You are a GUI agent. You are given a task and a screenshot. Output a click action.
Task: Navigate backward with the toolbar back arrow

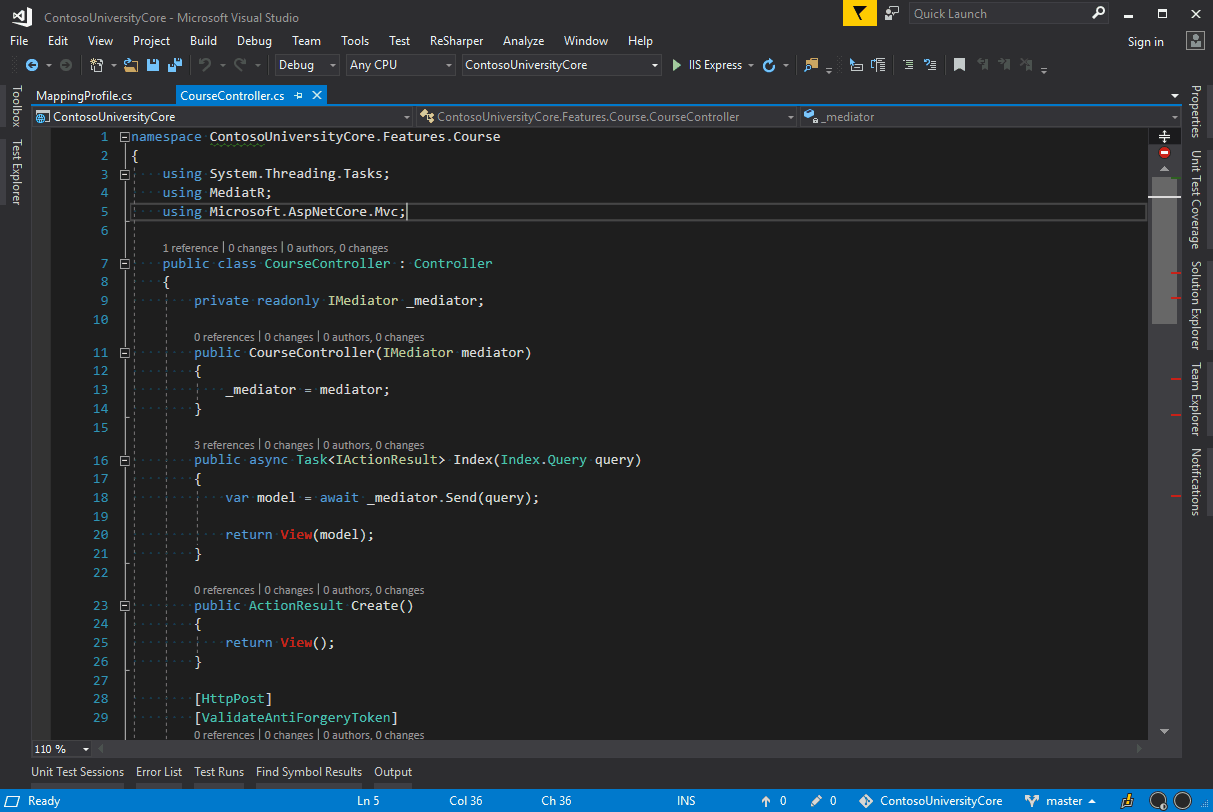click(31, 65)
